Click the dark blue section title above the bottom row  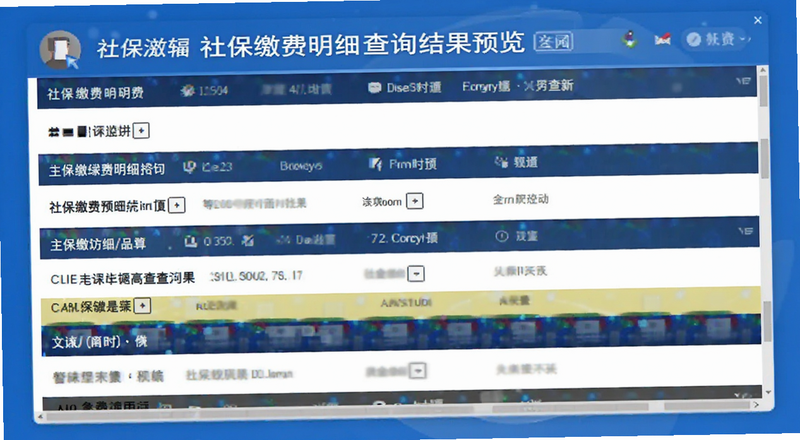tap(99, 341)
